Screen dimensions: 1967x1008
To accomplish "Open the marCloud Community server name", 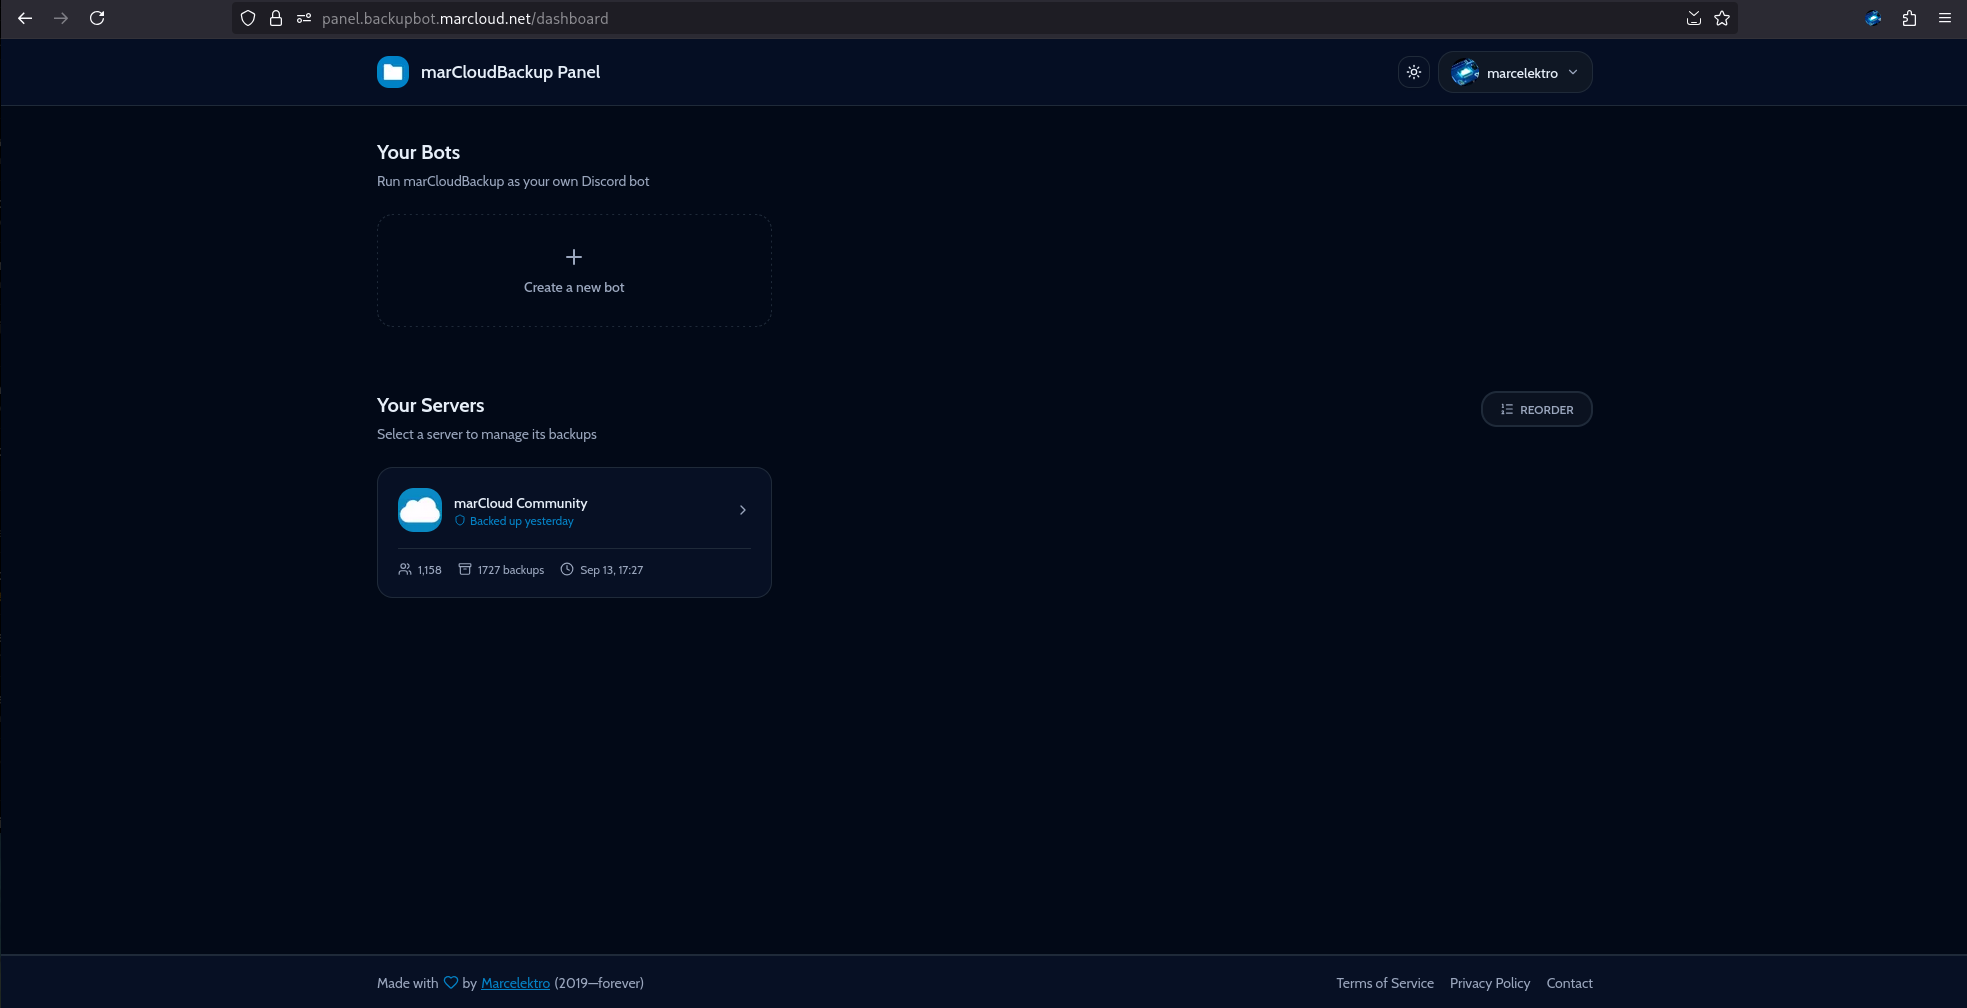I will [520, 503].
